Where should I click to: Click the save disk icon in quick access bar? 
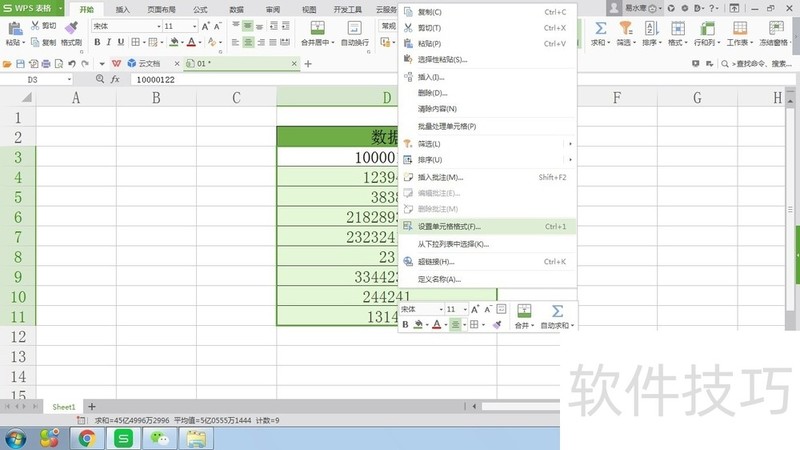click(x=20, y=64)
